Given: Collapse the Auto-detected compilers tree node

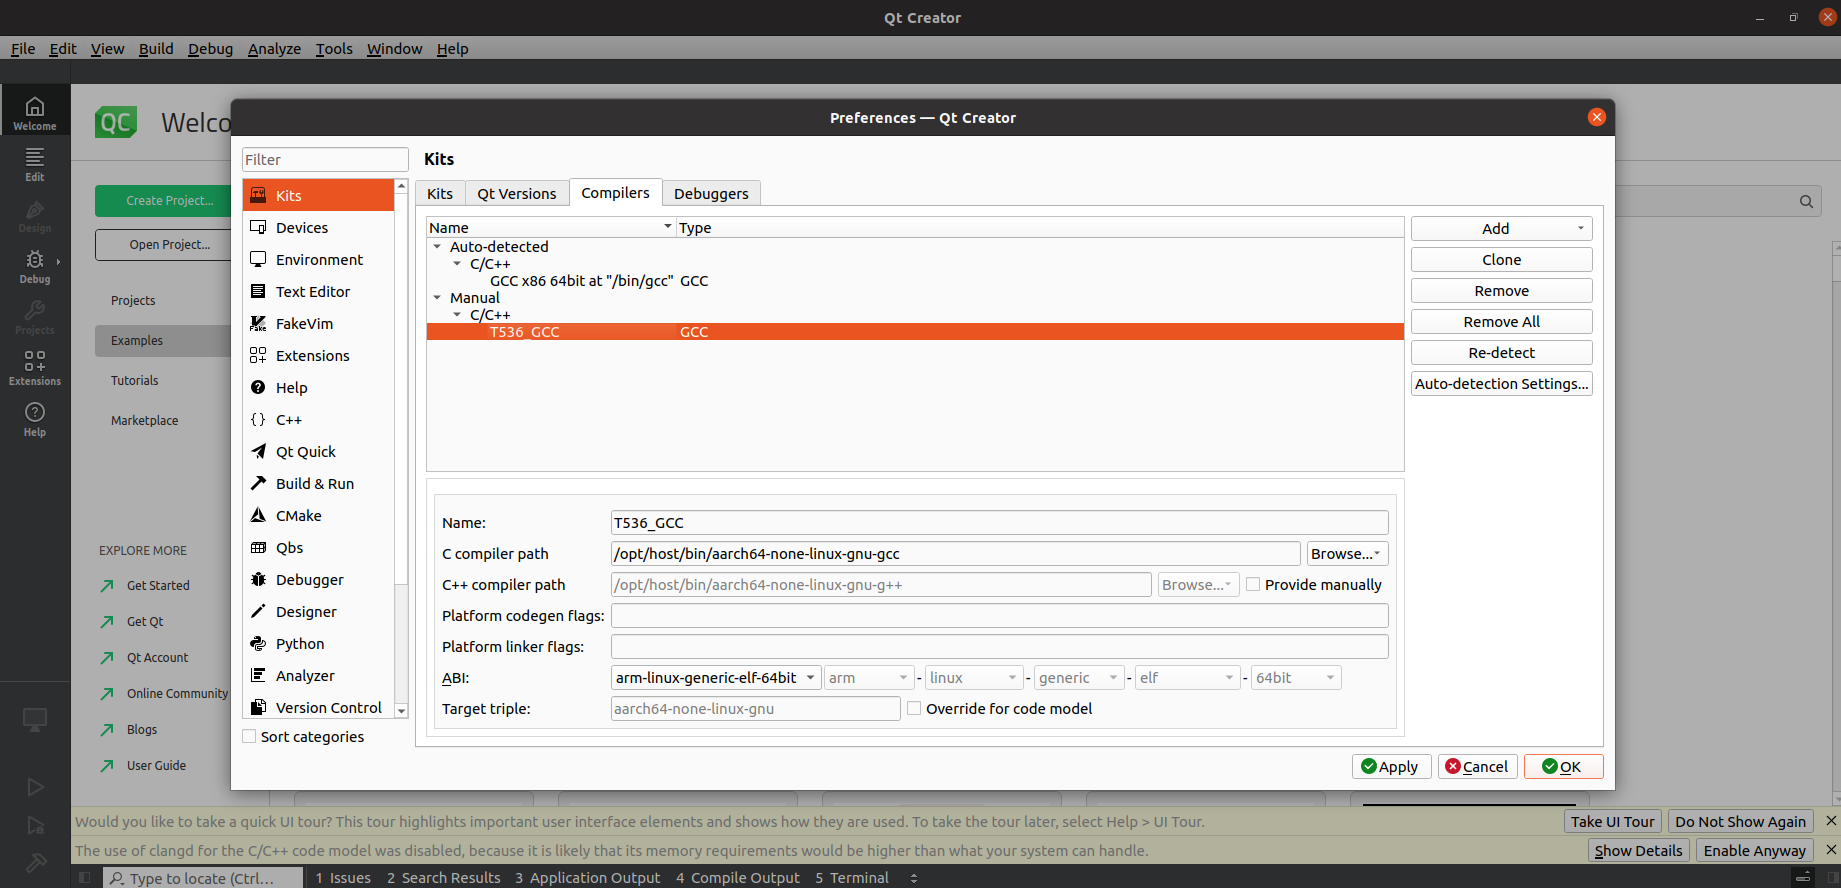Looking at the screenshot, I should coord(437,247).
